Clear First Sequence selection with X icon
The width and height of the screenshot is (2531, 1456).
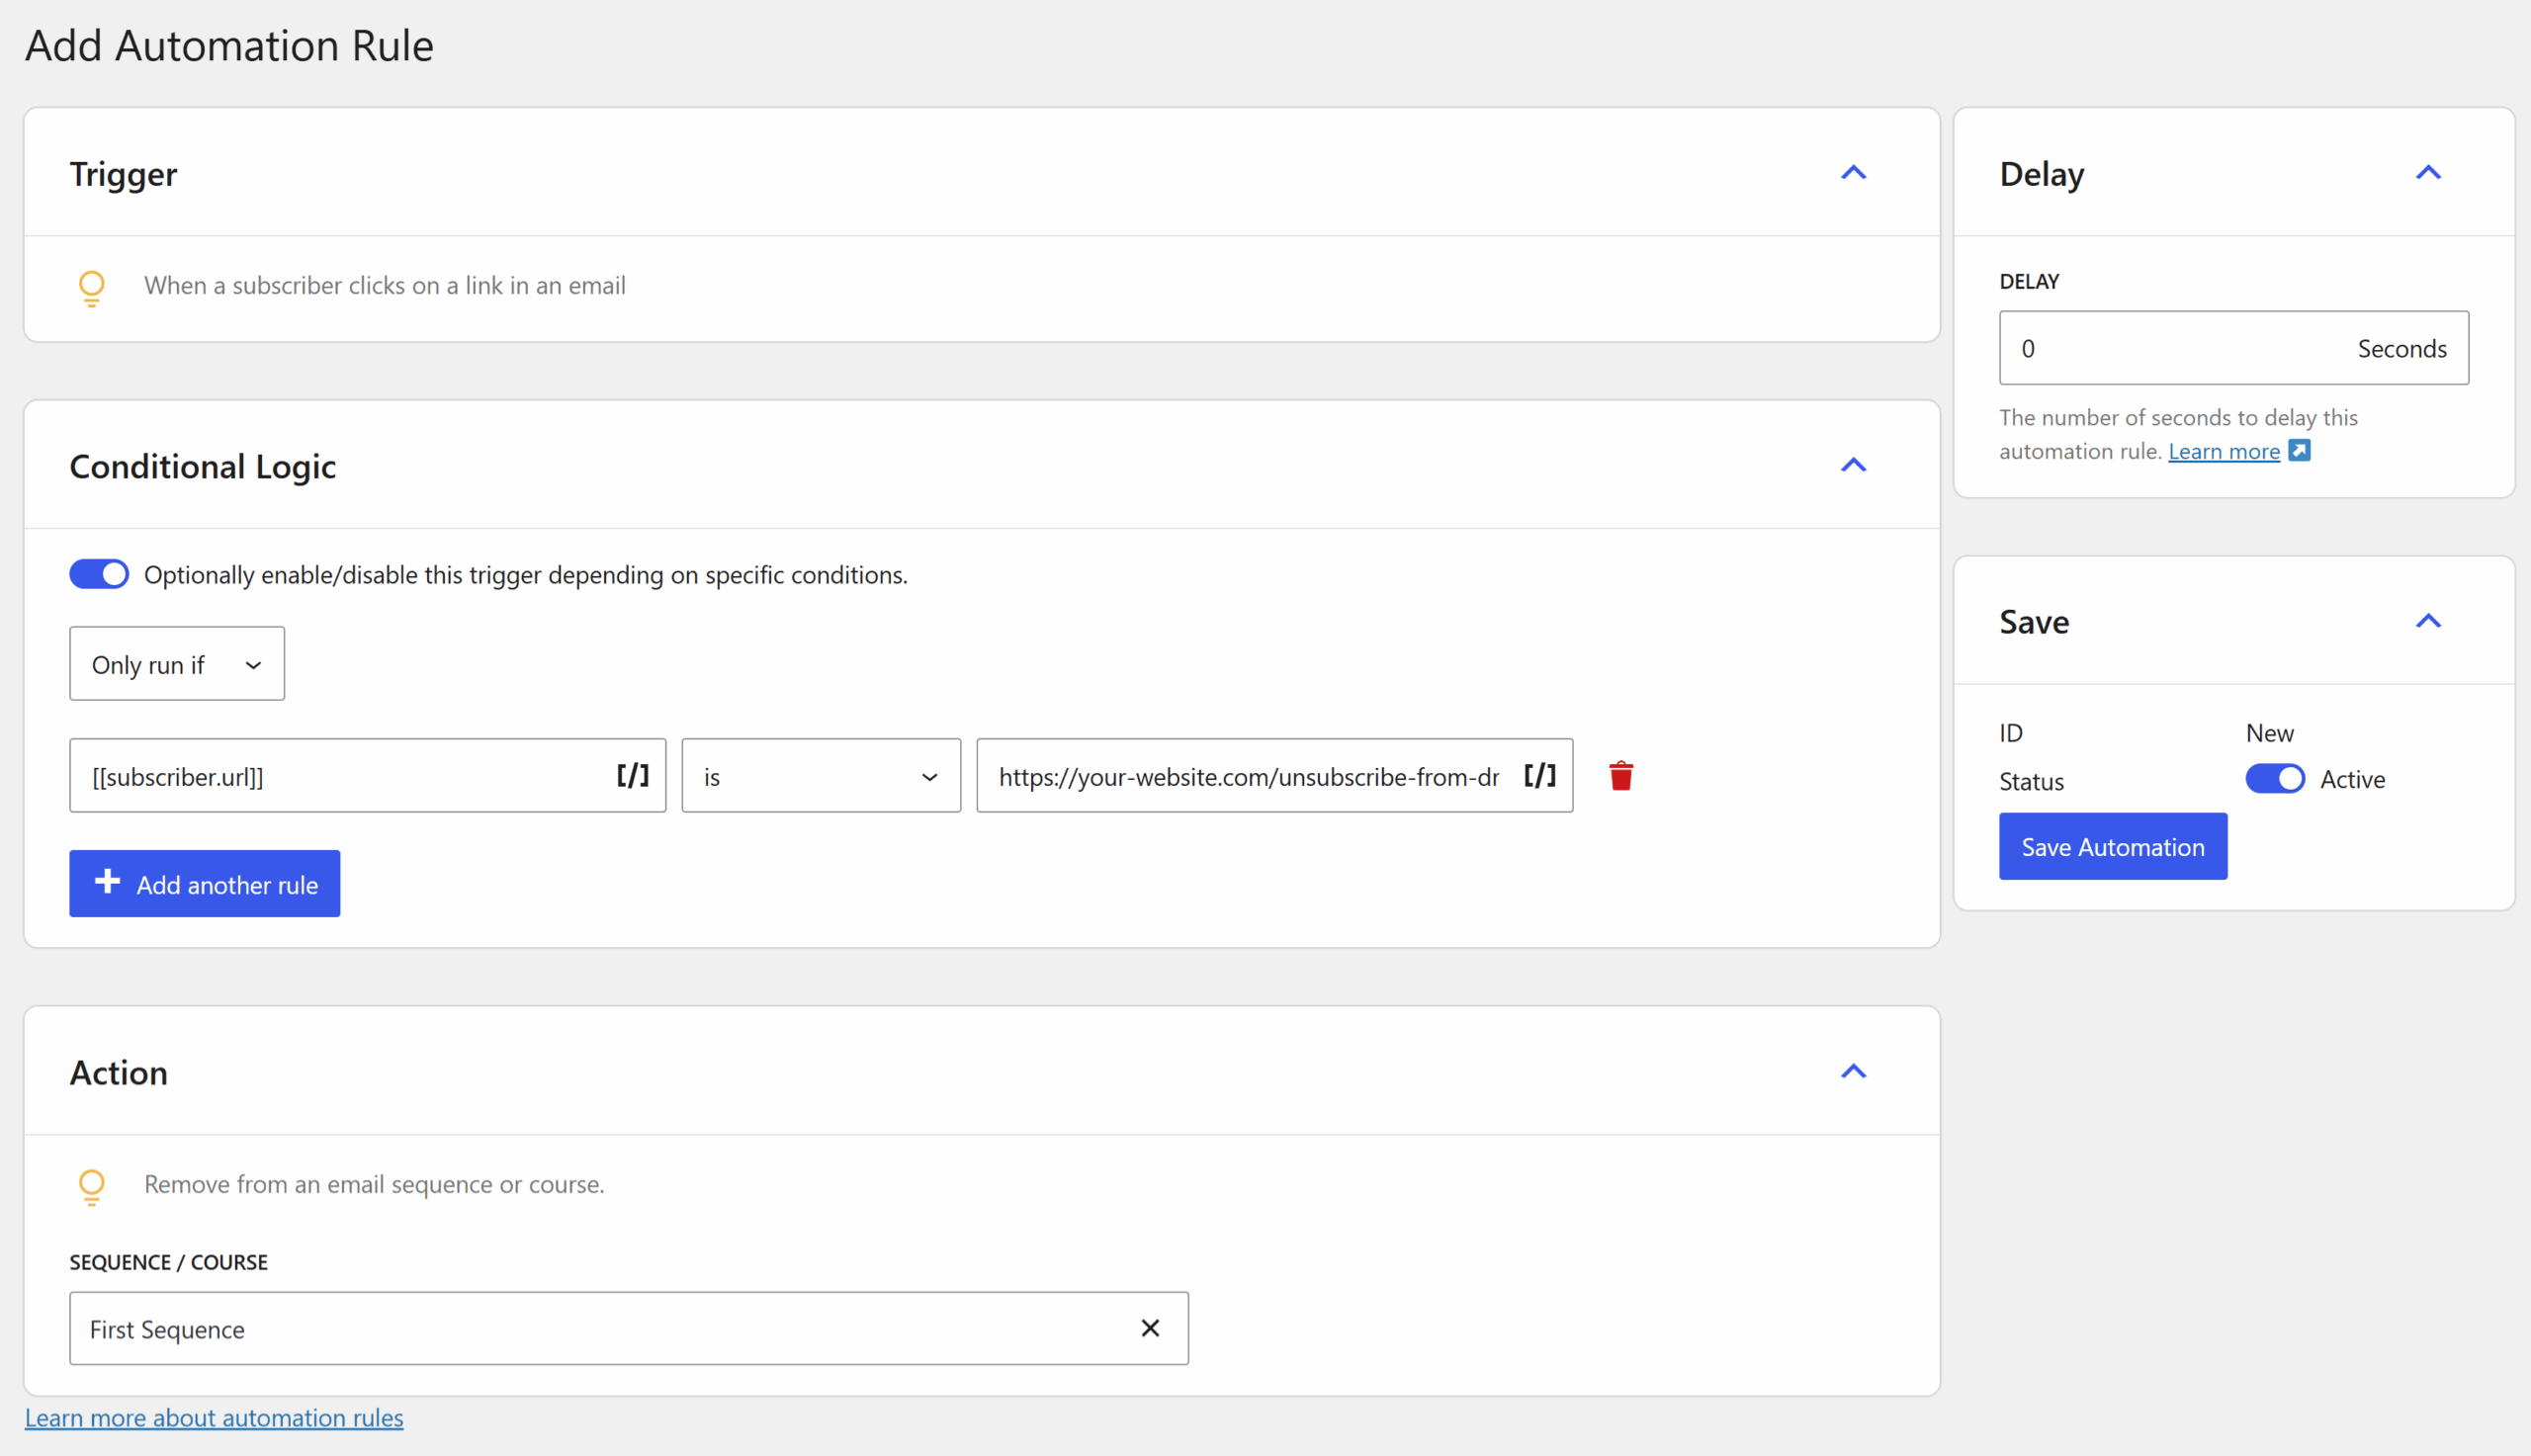pos(1150,1328)
